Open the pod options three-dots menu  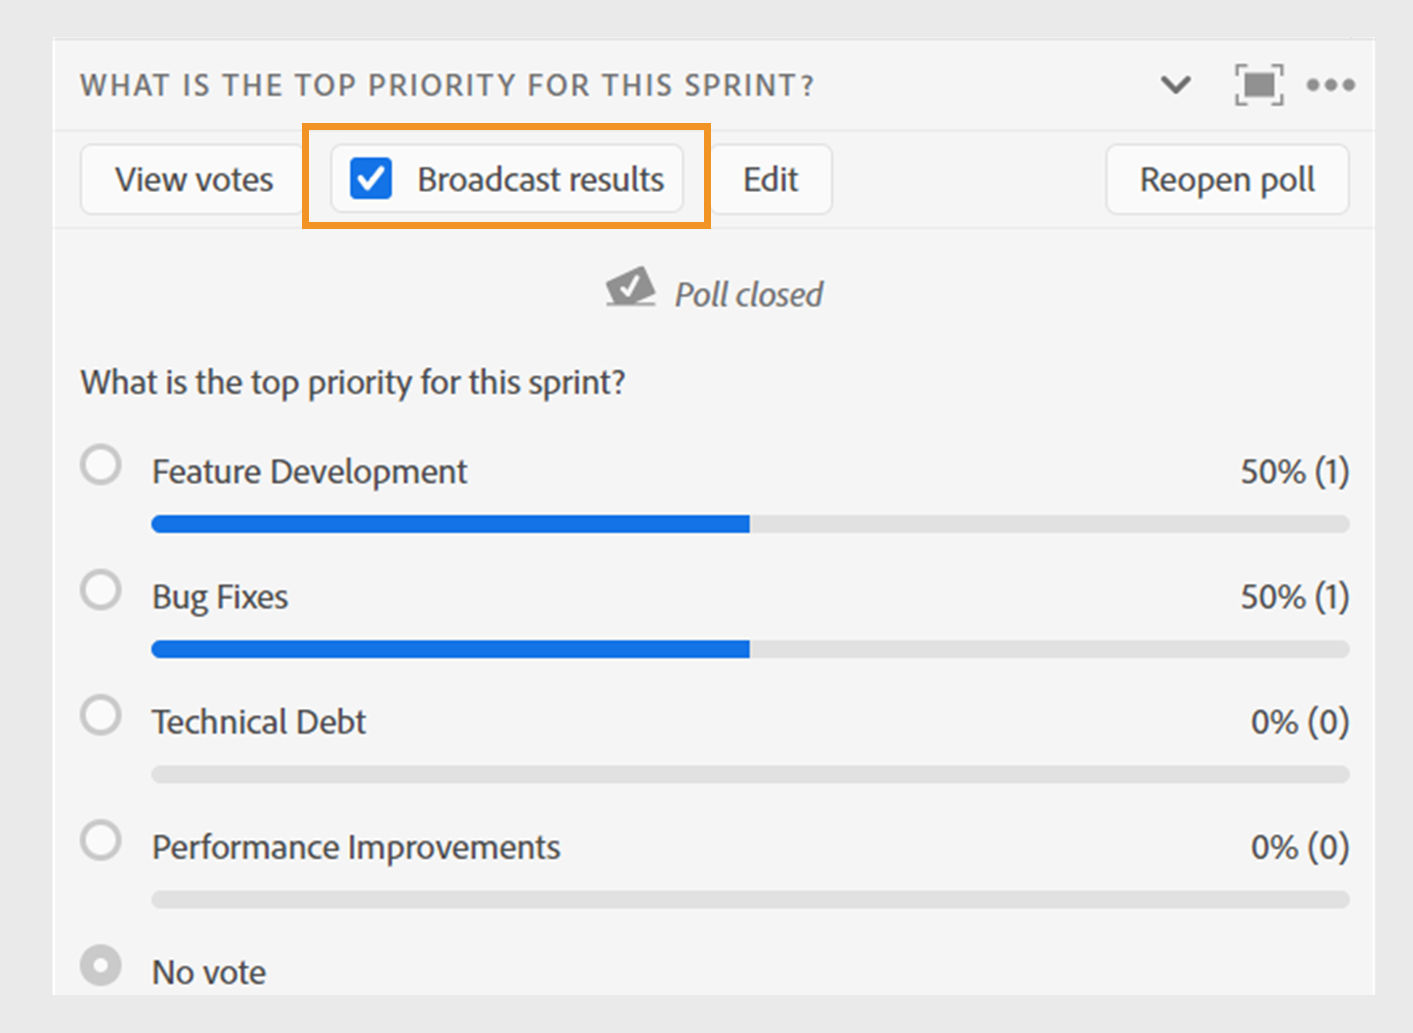pos(1331,85)
